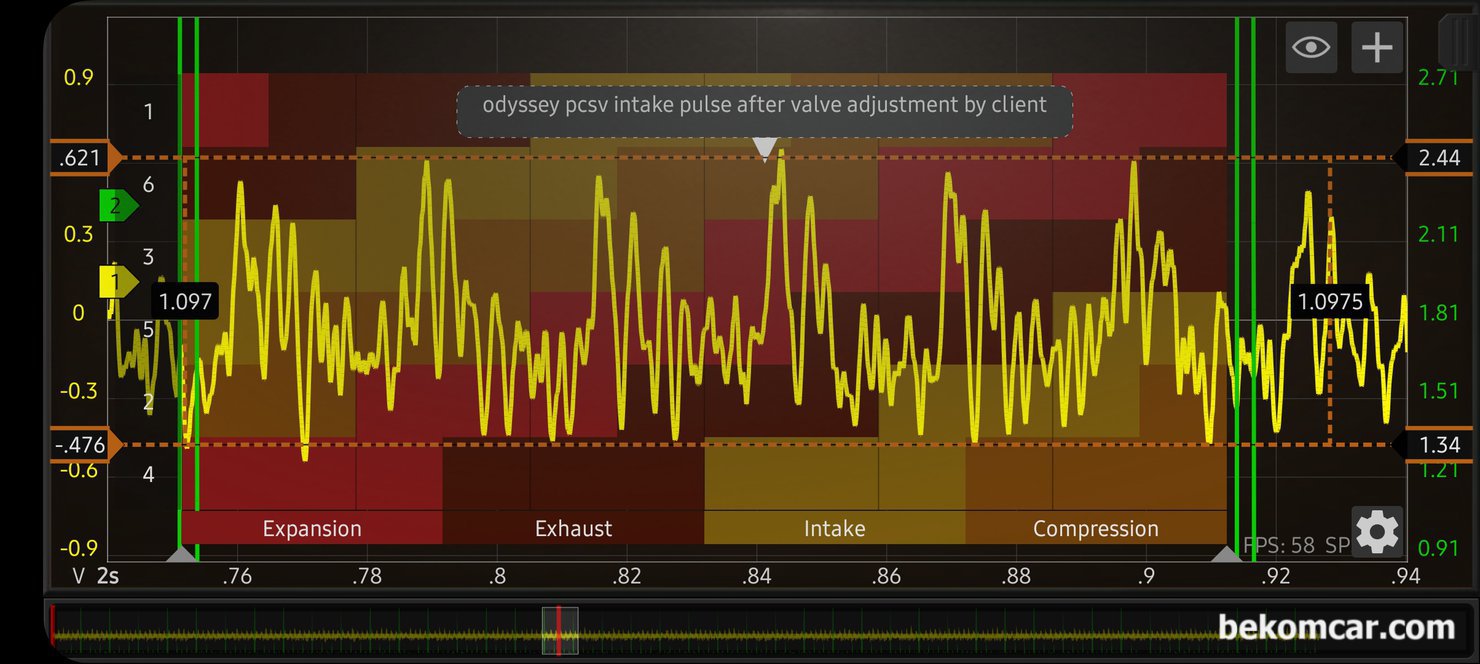Select the .621 upper cursor handle
The height and width of the screenshot is (664, 1480).
point(86,158)
